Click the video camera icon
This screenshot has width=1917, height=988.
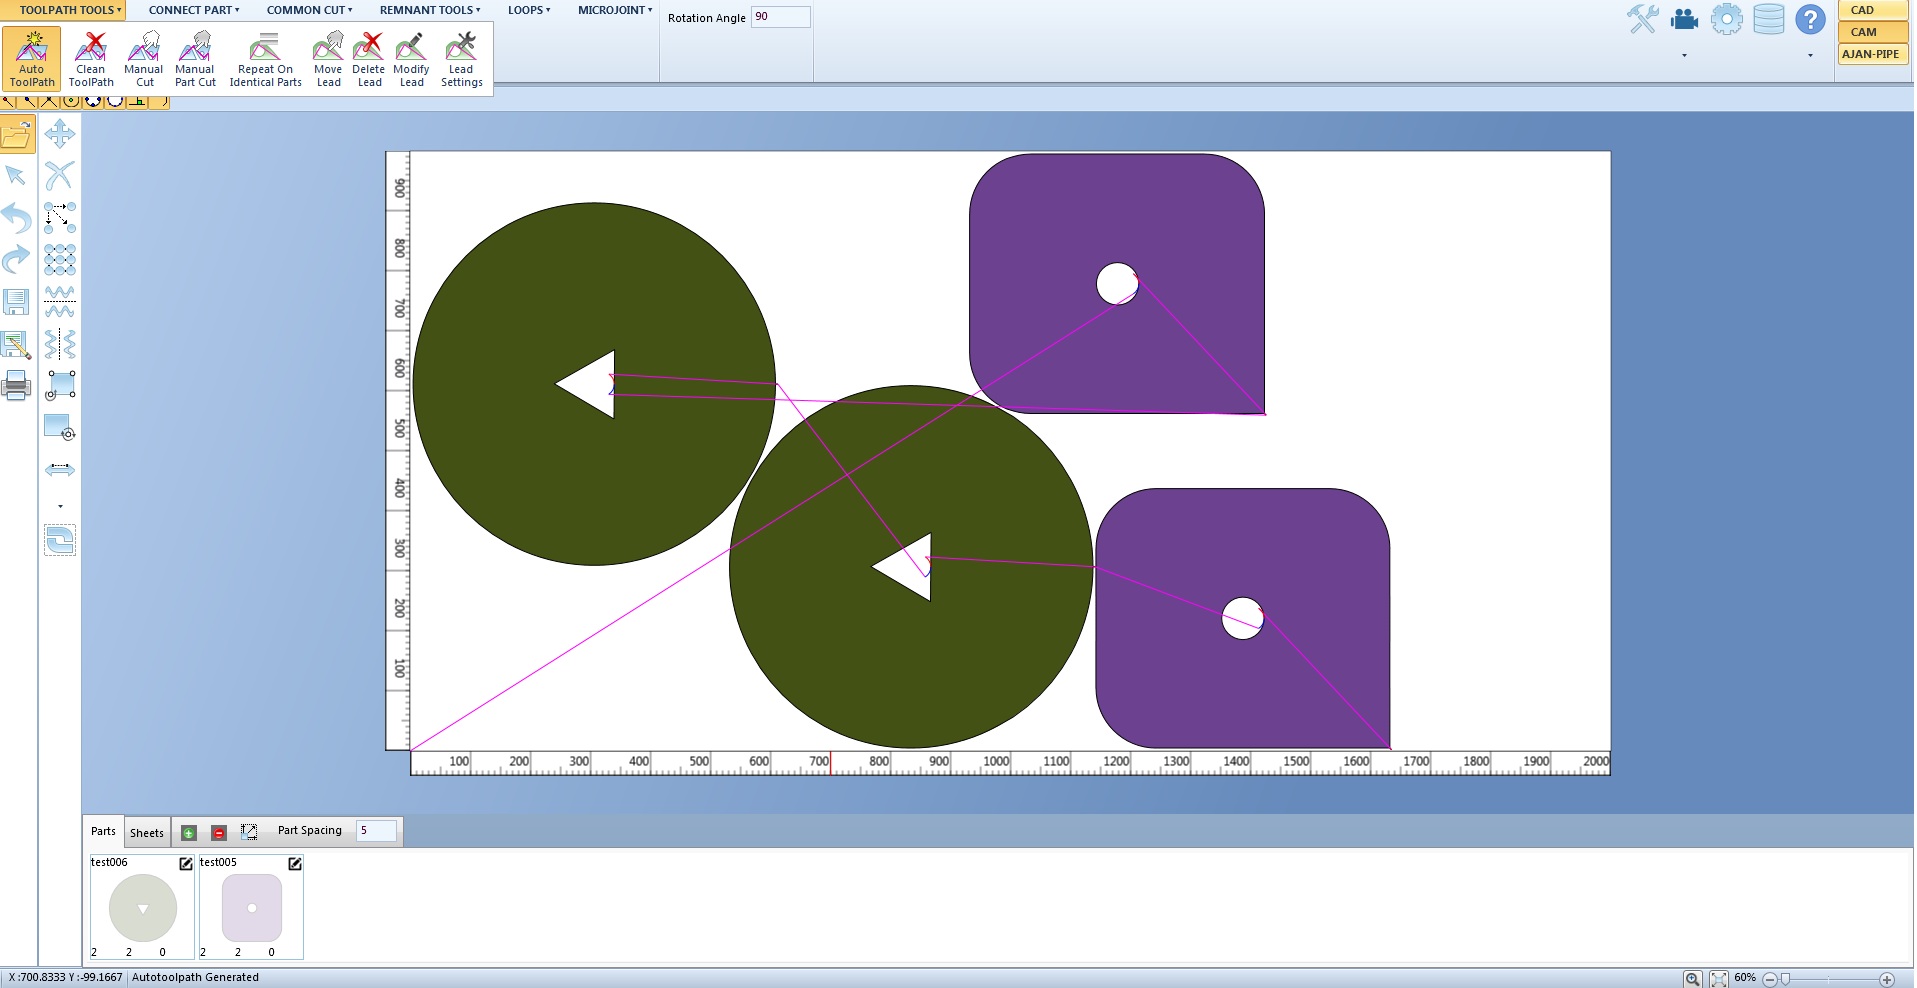point(1685,20)
